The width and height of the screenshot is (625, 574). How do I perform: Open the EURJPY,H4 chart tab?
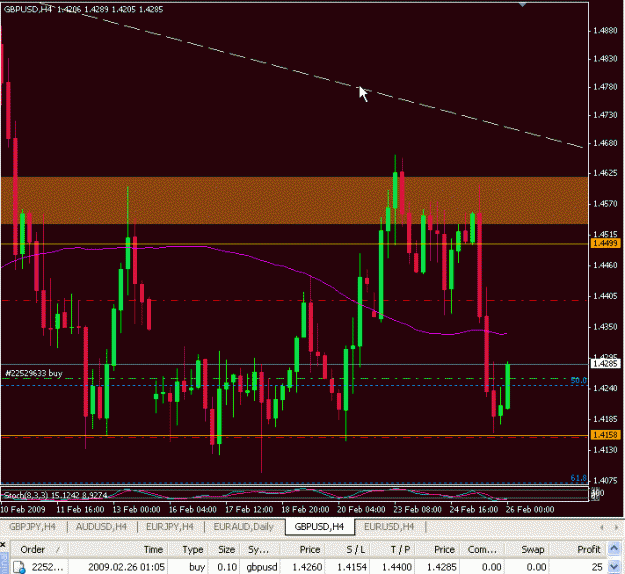[170, 527]
